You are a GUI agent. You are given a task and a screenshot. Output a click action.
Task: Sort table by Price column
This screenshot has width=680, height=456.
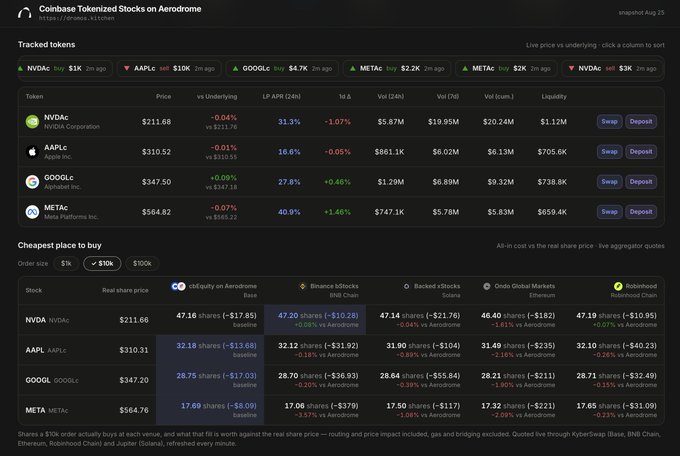(x=163, y=97)
